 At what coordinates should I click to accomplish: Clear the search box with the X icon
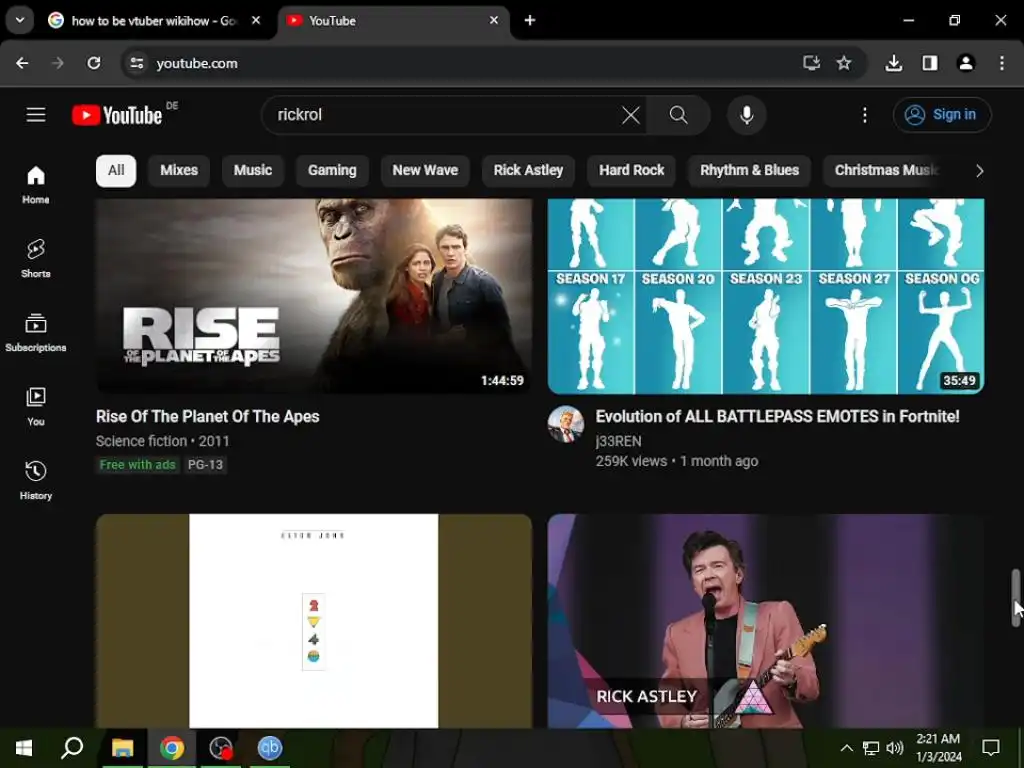click(x=631, y=115)
